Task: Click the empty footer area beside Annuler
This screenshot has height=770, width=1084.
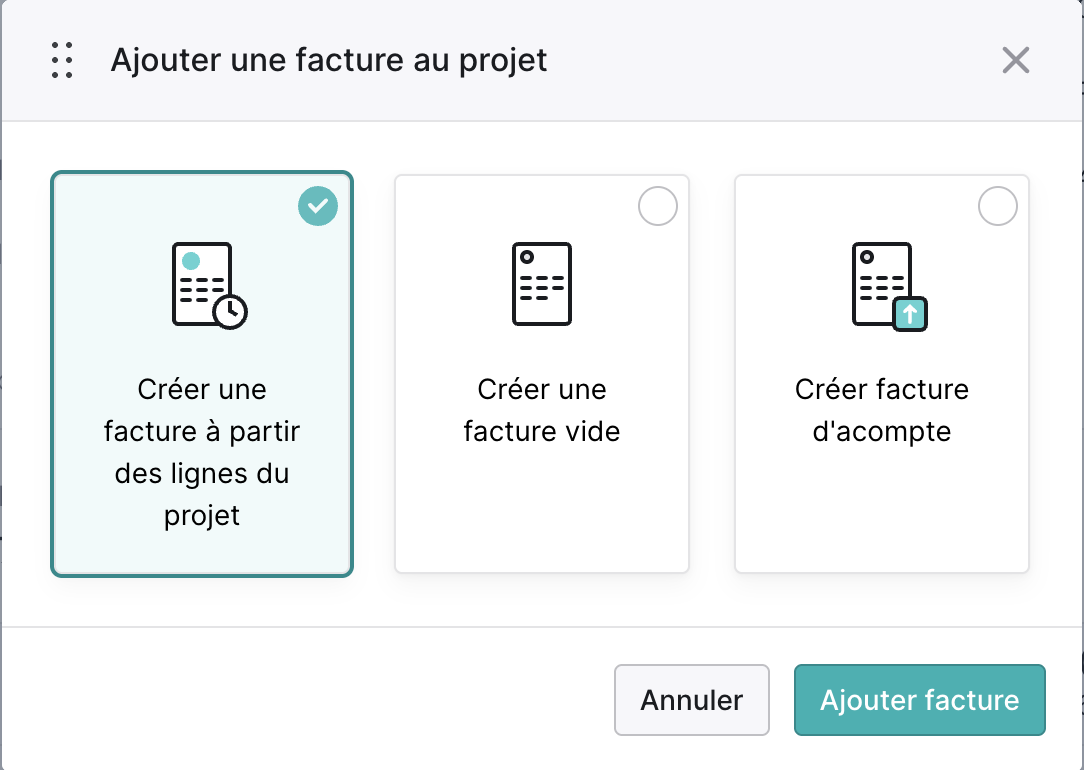Action: 304,699
